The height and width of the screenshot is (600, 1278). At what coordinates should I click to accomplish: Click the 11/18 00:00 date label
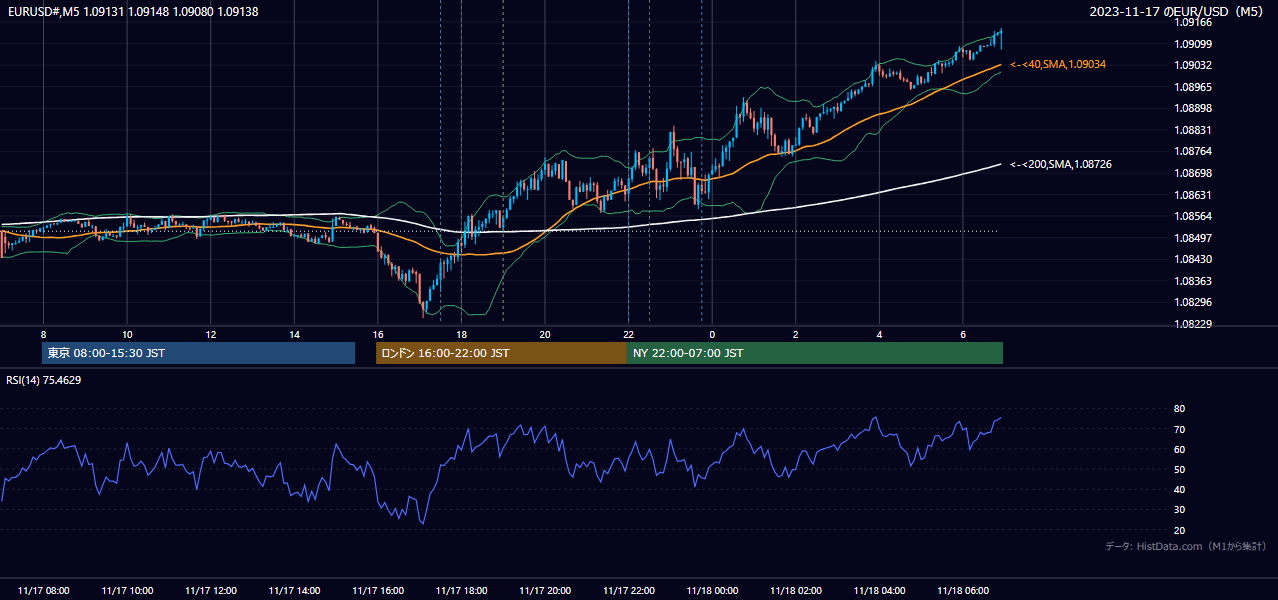pos(712,591)
